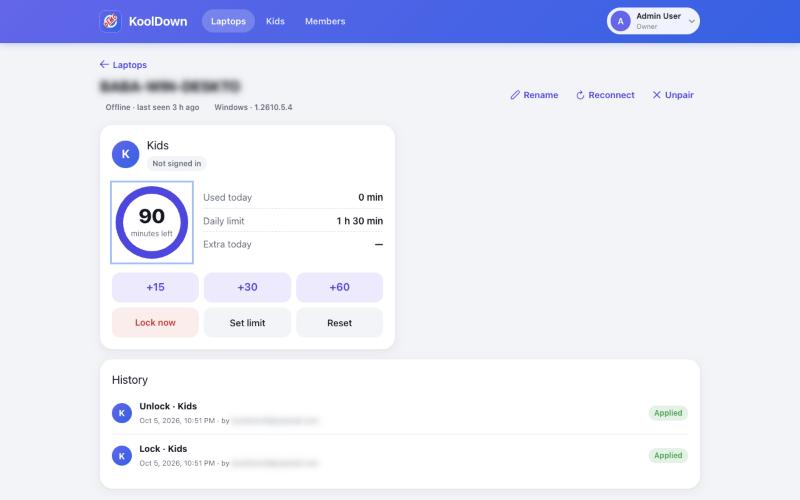Click the Admin User avatar circle
This screenshot has width=800, height=500.
coord(620,21)
